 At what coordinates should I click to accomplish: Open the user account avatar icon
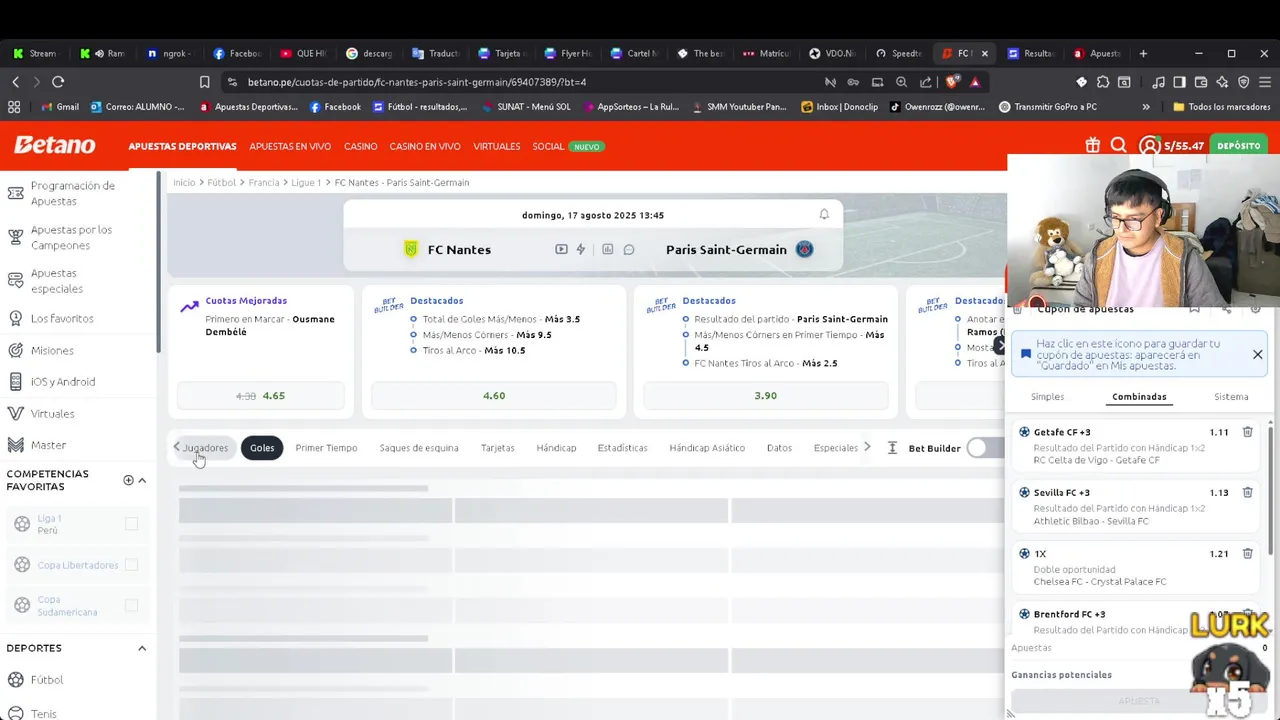point(1149,146)
